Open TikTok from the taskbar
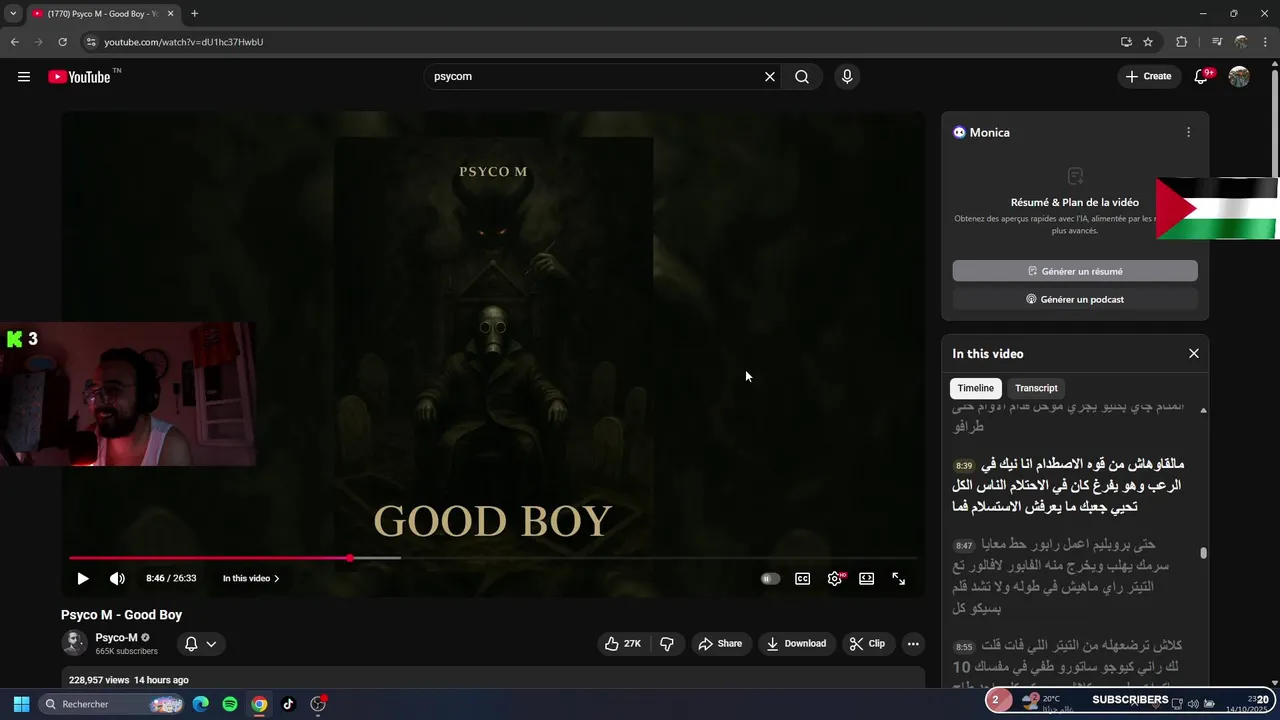Image resolution: width=1280 pixels, height=720 pixels. pos(288,704)
